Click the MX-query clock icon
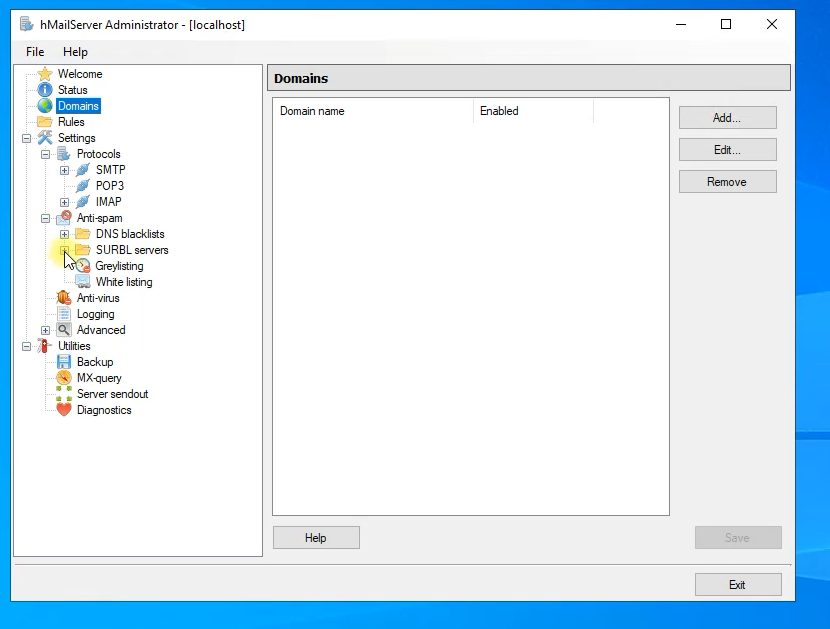The height and width of the screenshot is (629, 830). tap(64, 378)
